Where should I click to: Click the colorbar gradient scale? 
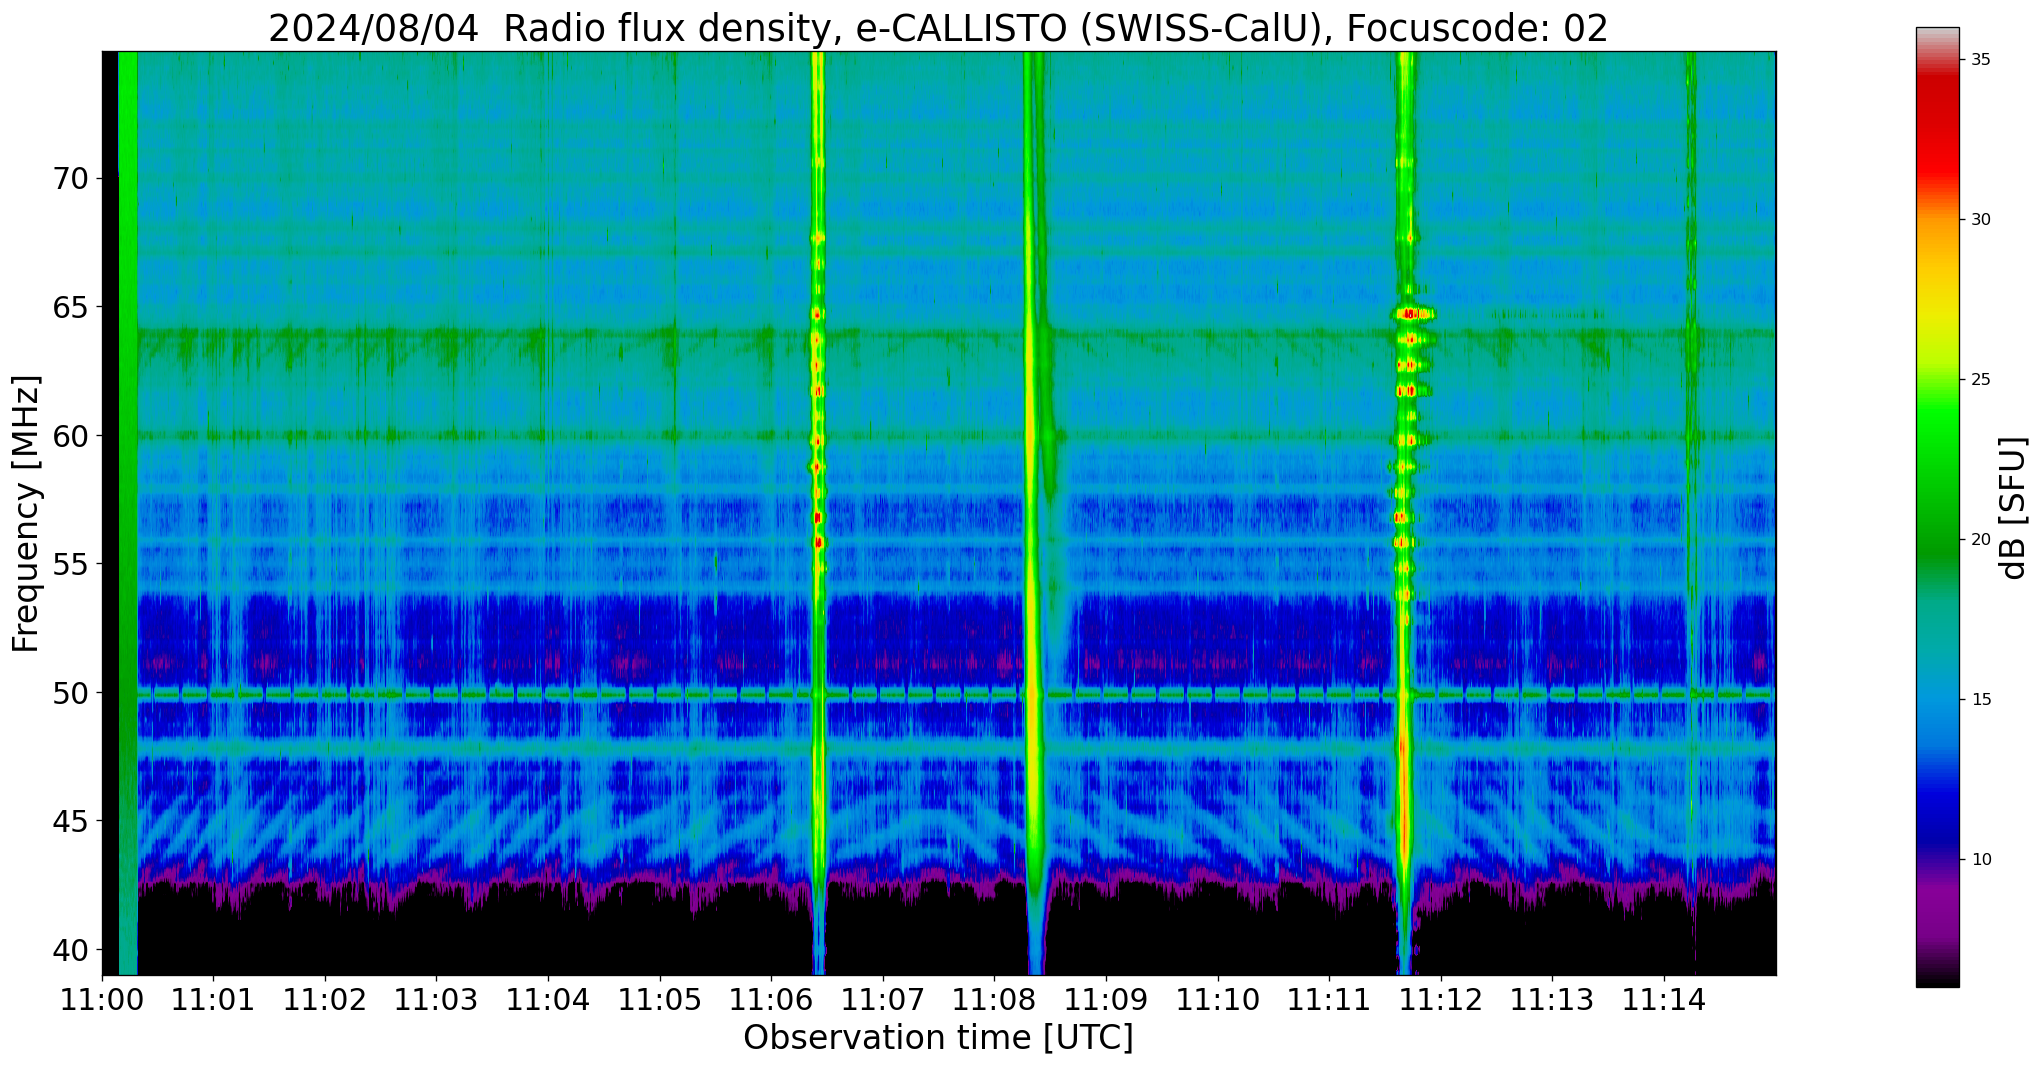coord(1937,507)
